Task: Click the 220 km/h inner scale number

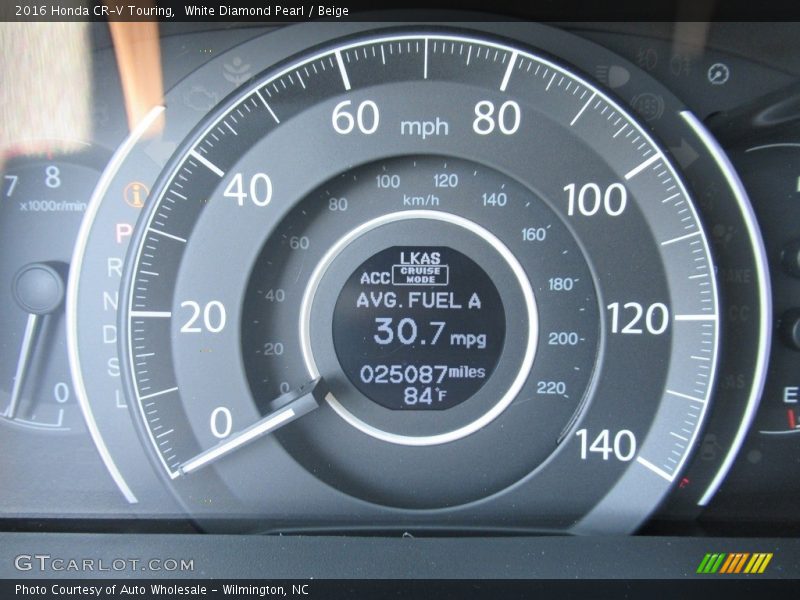Action: (551, 388)
